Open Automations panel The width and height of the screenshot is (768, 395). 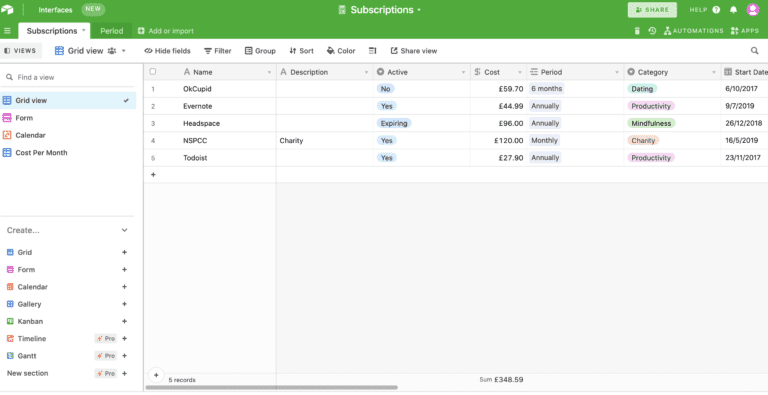[693, 31]
